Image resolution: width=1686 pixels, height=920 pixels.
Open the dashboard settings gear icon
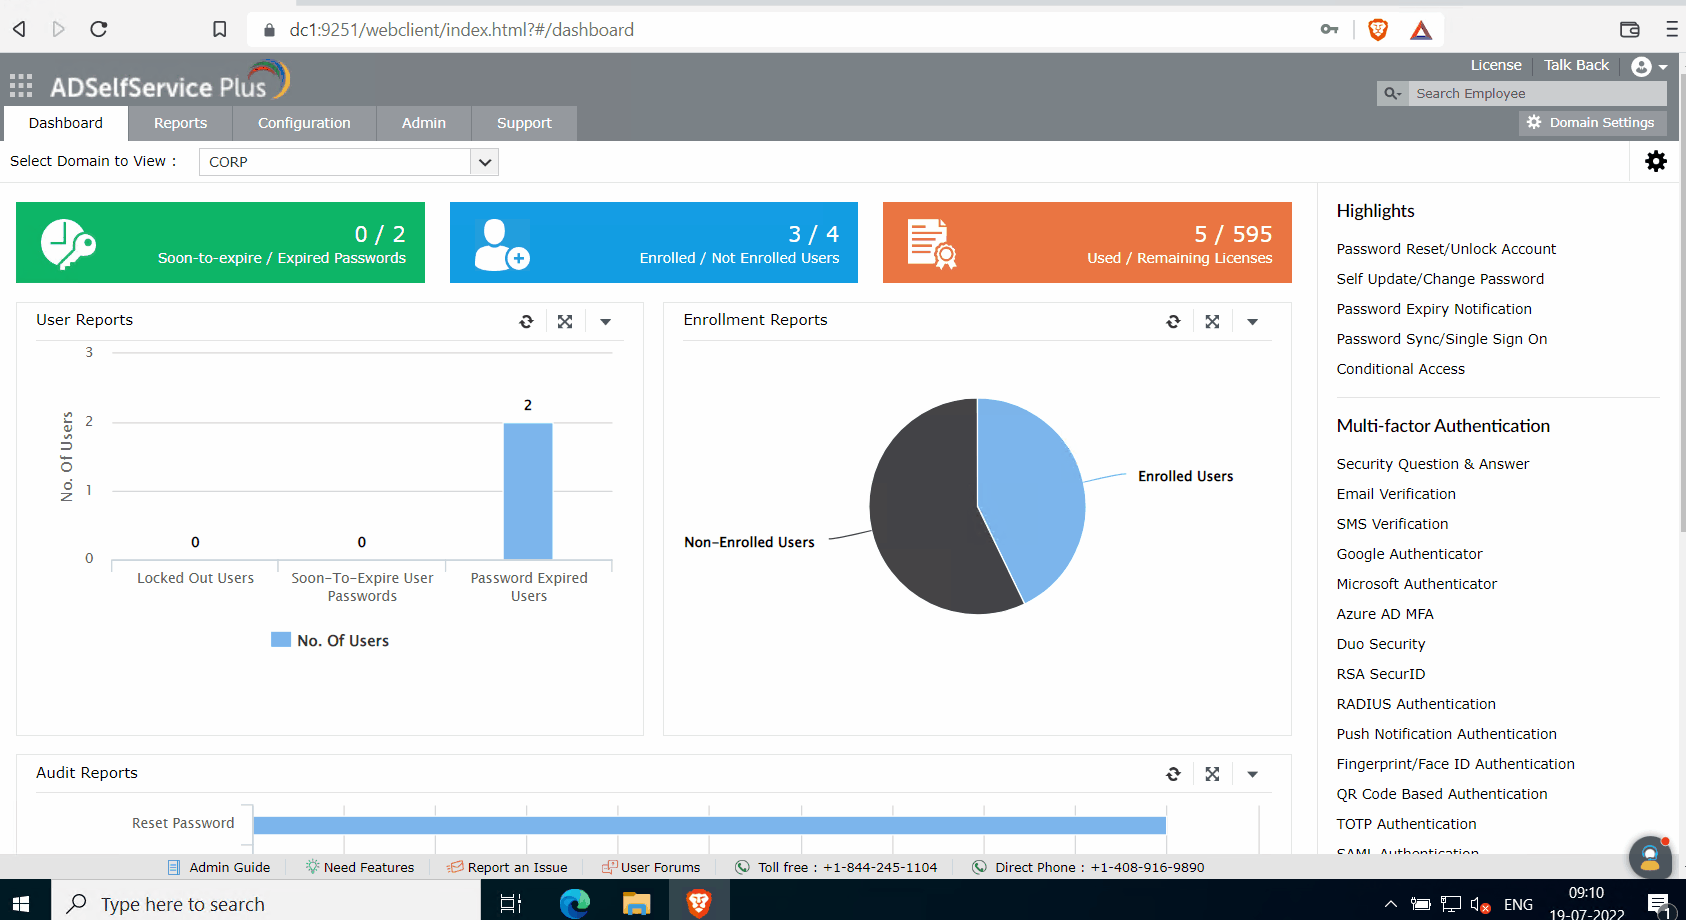(1656, 161)
